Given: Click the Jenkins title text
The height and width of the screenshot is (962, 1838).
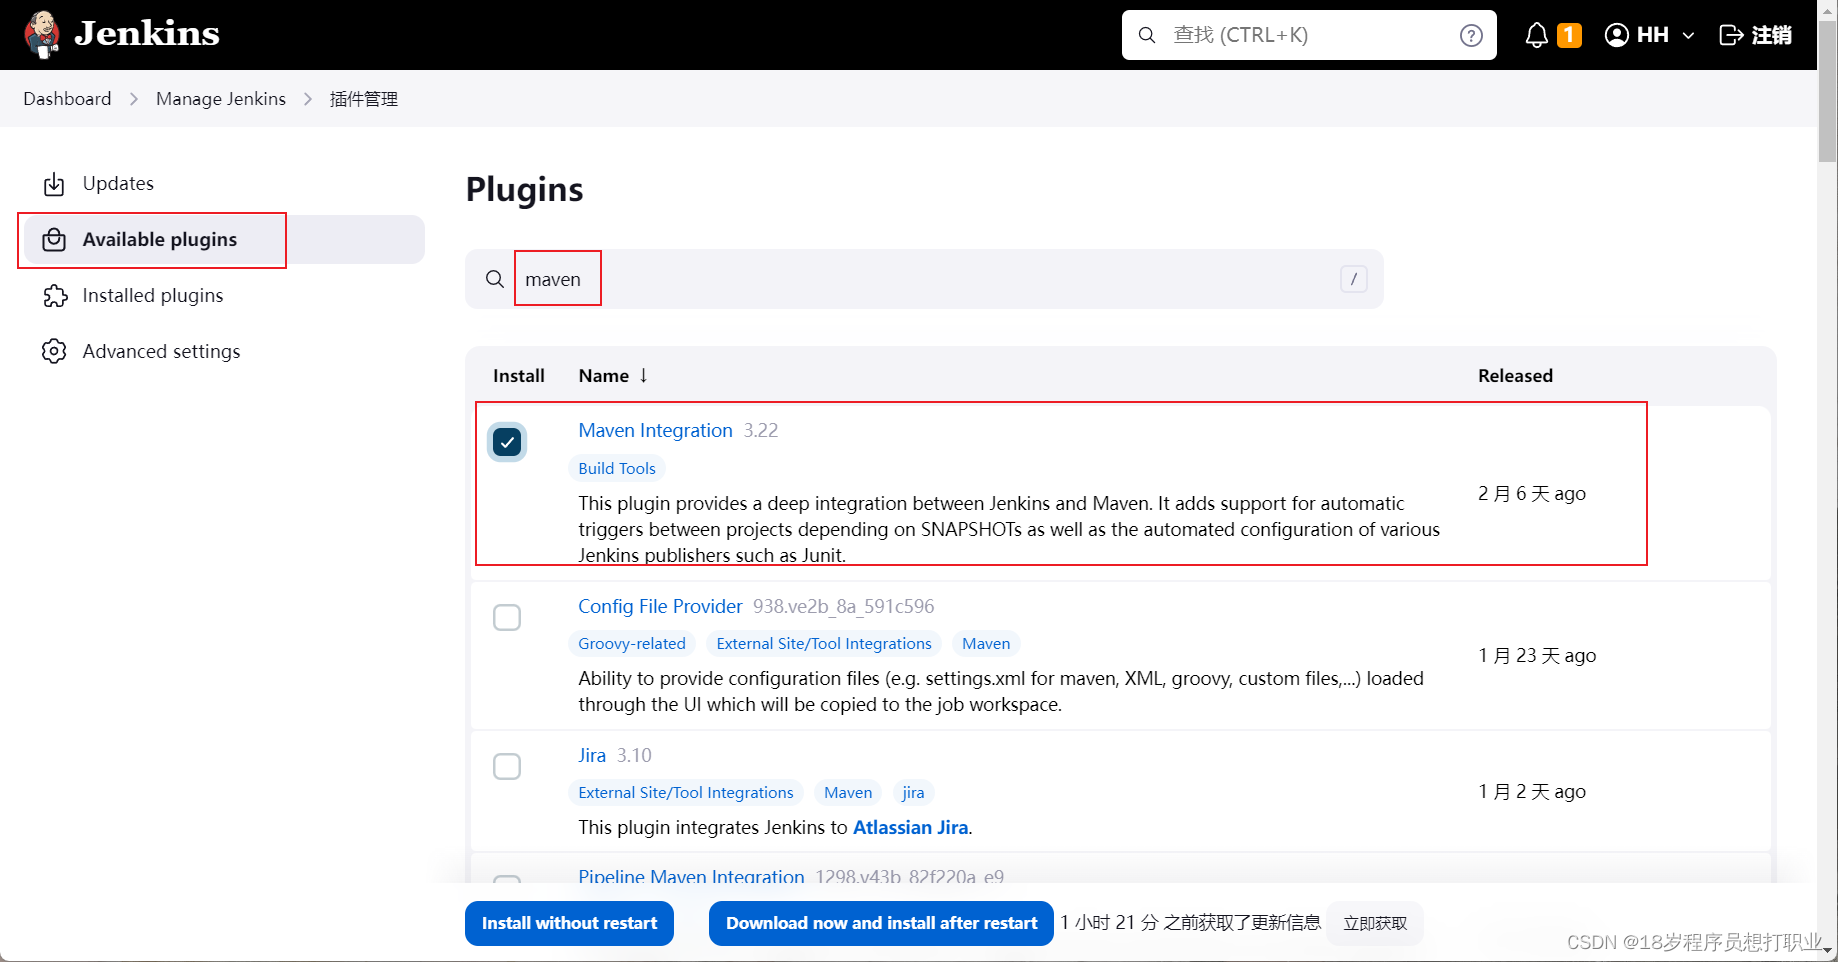Looking at the screenshot, I should 147,33.
